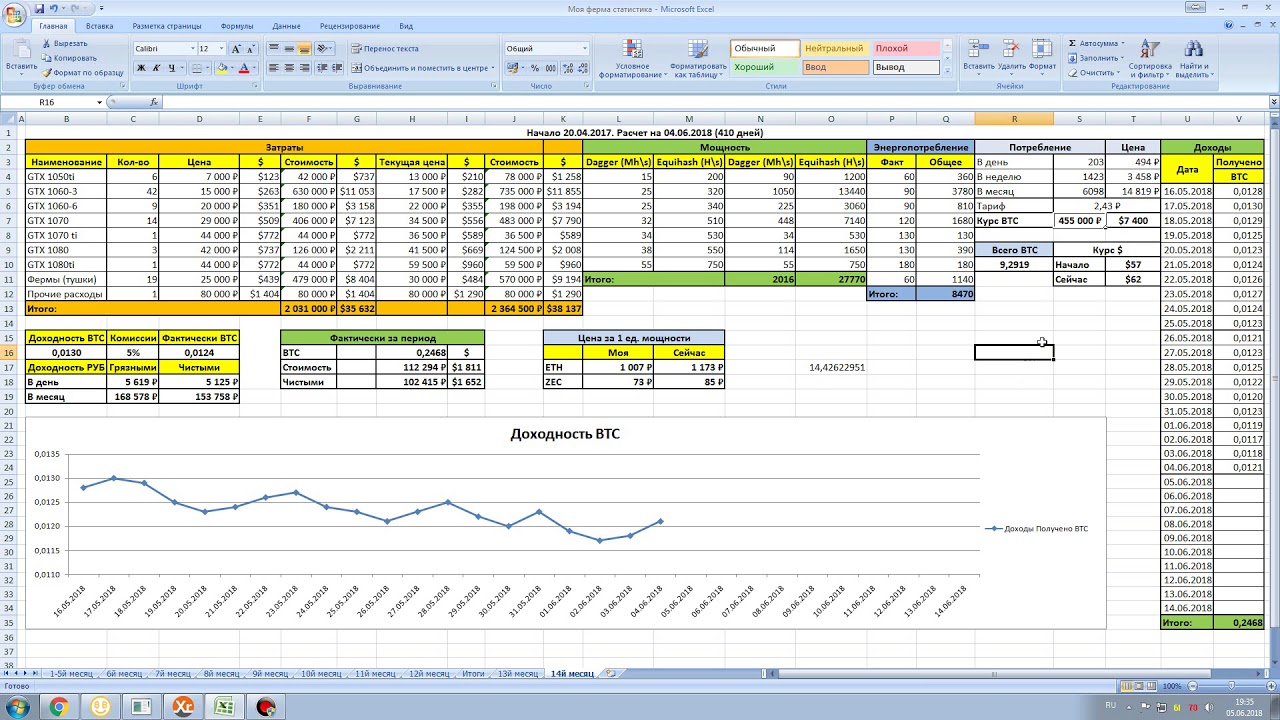Align cell text right
Viewport: 1280px width, 720px height.
pos(305,68)
